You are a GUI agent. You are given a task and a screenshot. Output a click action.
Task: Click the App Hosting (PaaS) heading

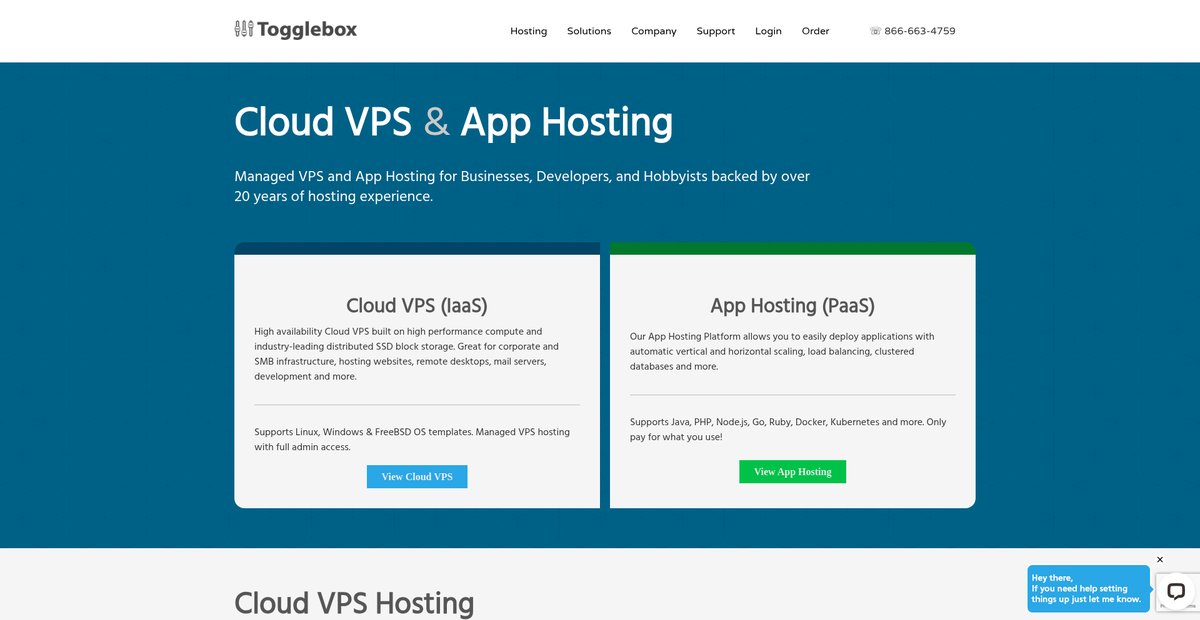point(793,306)
